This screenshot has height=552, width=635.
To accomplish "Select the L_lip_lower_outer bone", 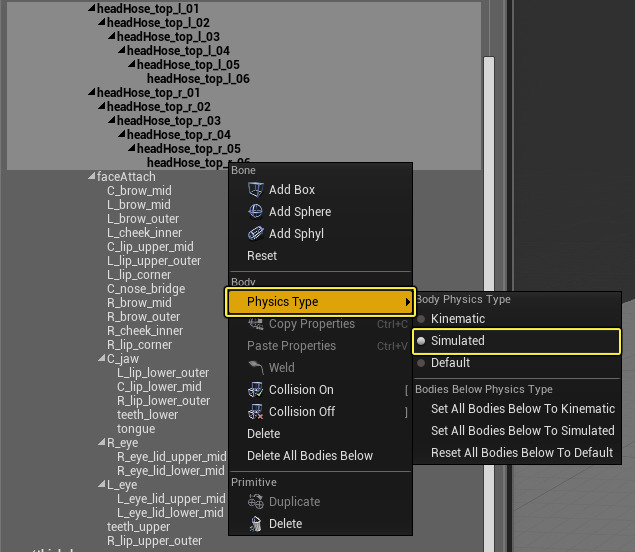I will click(x=163, y=373).
